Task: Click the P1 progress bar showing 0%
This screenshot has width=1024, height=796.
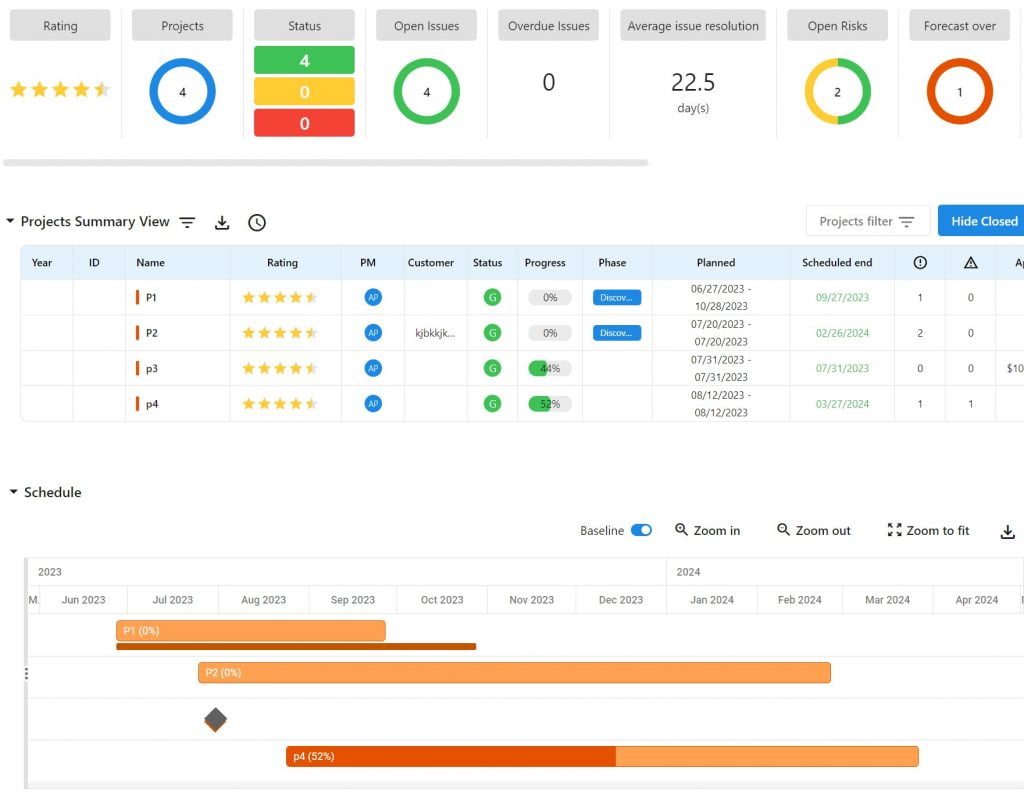Action: click(x=550, y=297)
